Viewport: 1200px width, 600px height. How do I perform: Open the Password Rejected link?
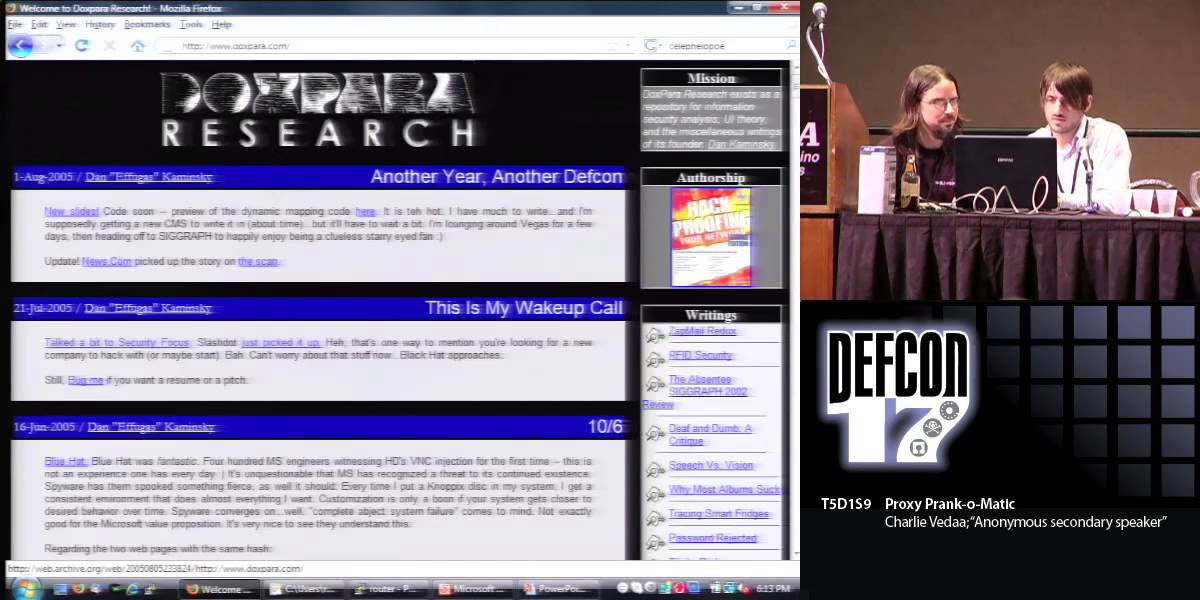pyautogui.click(x=713, y=538)
